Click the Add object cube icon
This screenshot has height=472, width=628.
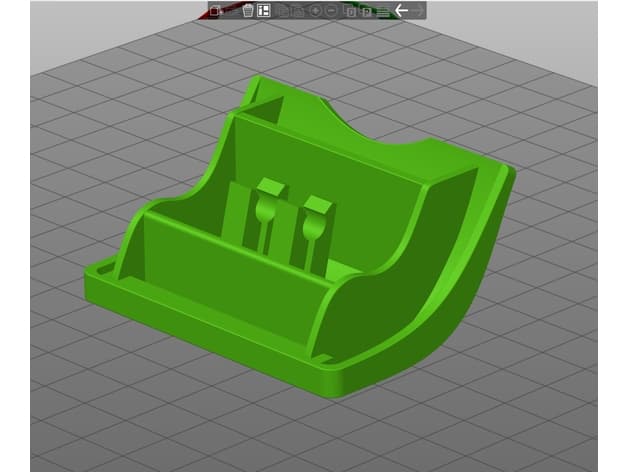click(x=215, y=11)
